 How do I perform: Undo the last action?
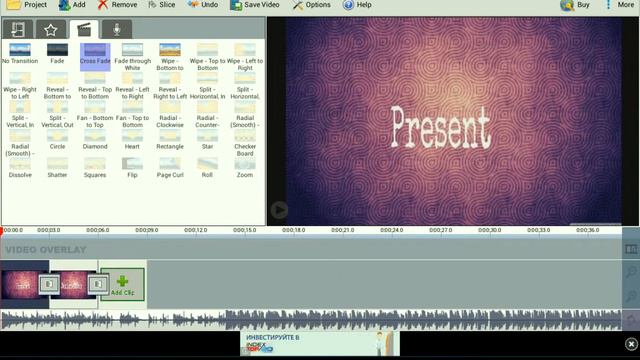(x=203, y=5)
